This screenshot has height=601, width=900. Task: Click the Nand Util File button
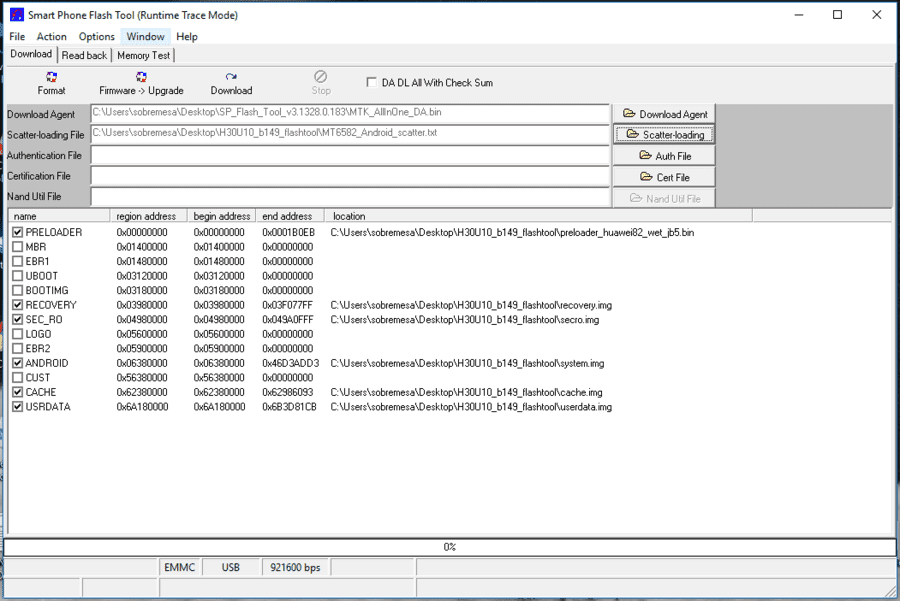[x=665, y=198]
